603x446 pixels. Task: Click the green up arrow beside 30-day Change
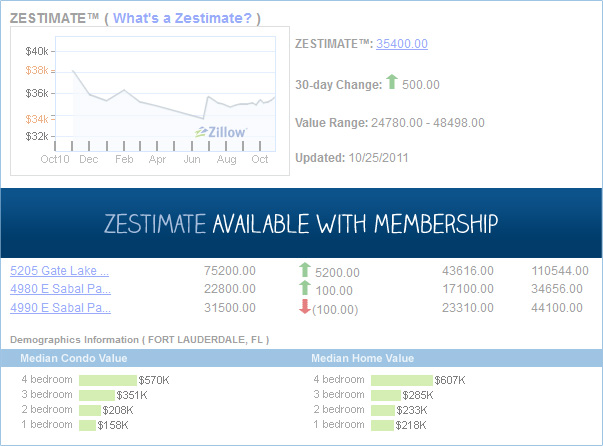click(392, 82)
